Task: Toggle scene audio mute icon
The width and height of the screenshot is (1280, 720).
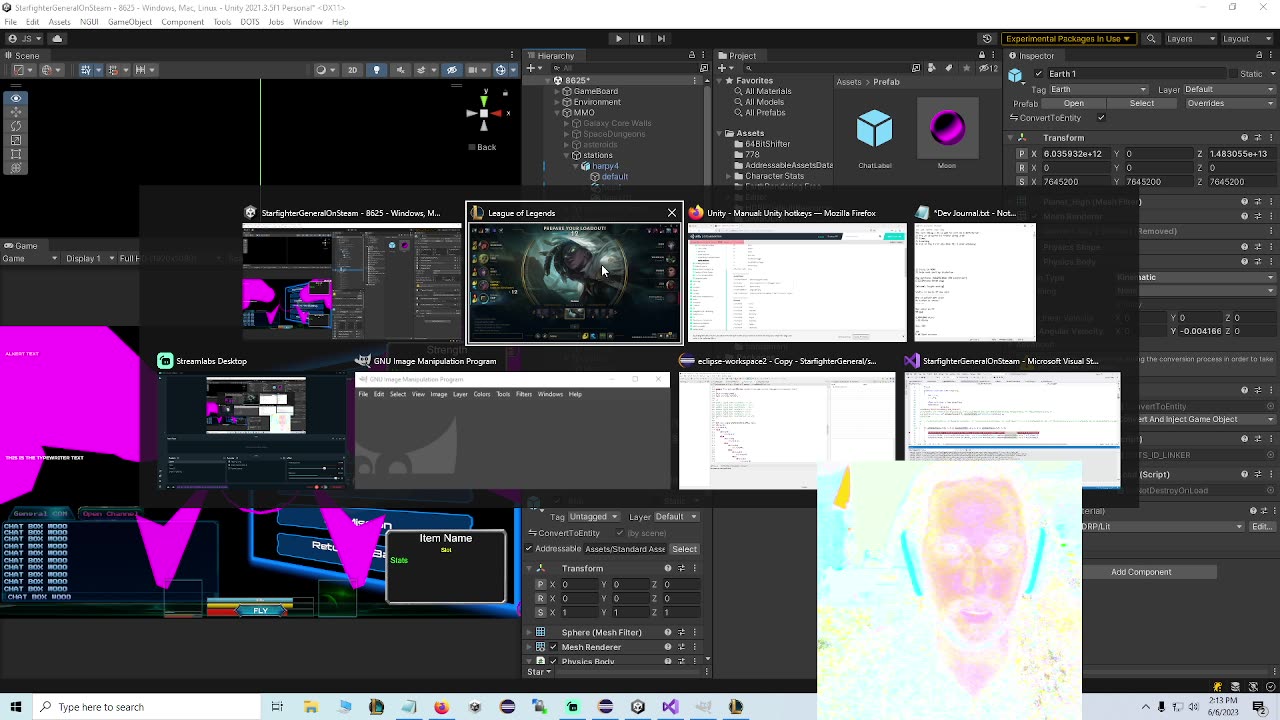Action: click(400, 70)
